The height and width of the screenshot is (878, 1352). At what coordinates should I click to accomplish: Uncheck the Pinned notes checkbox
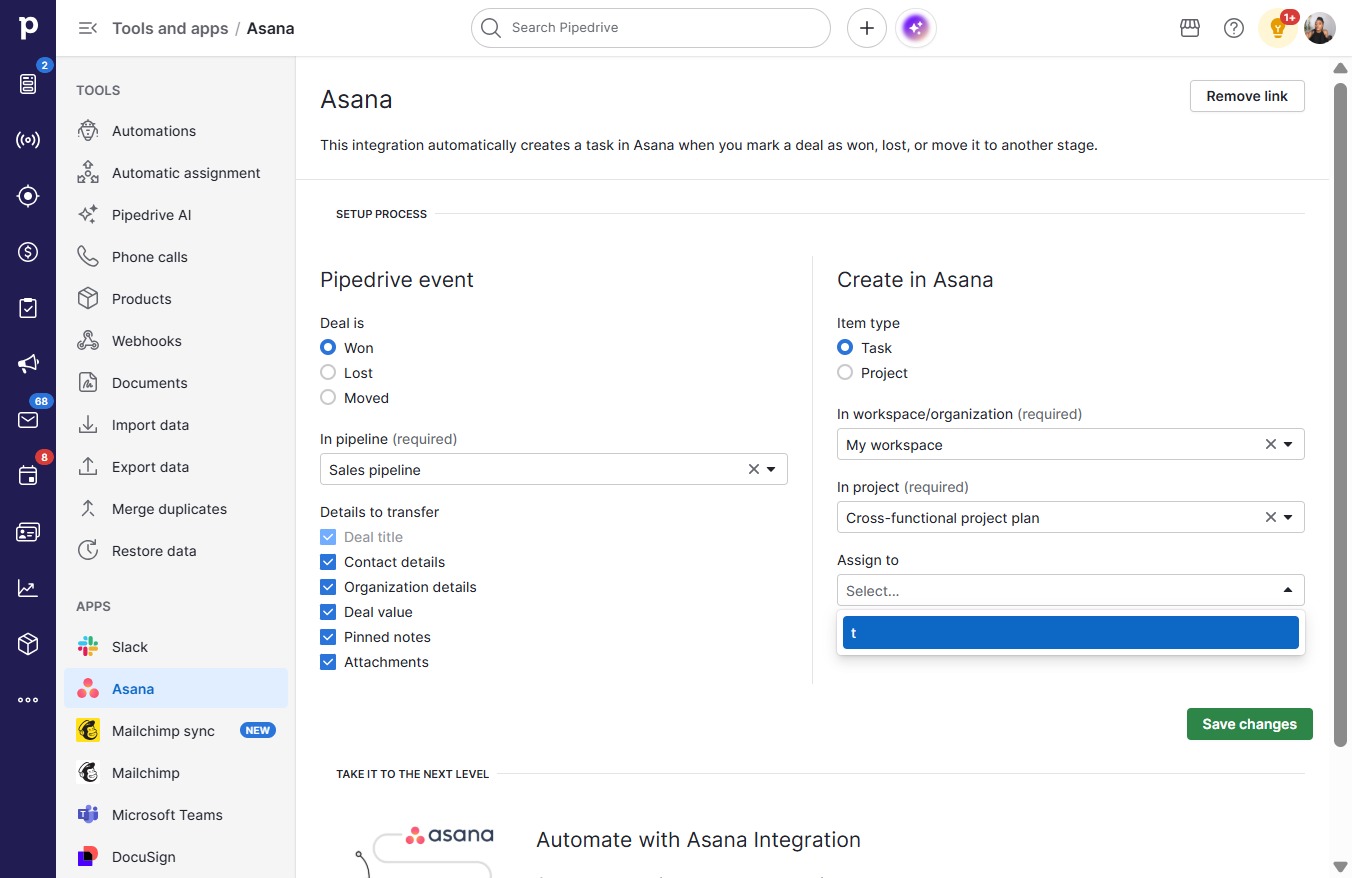pos(328,637)
